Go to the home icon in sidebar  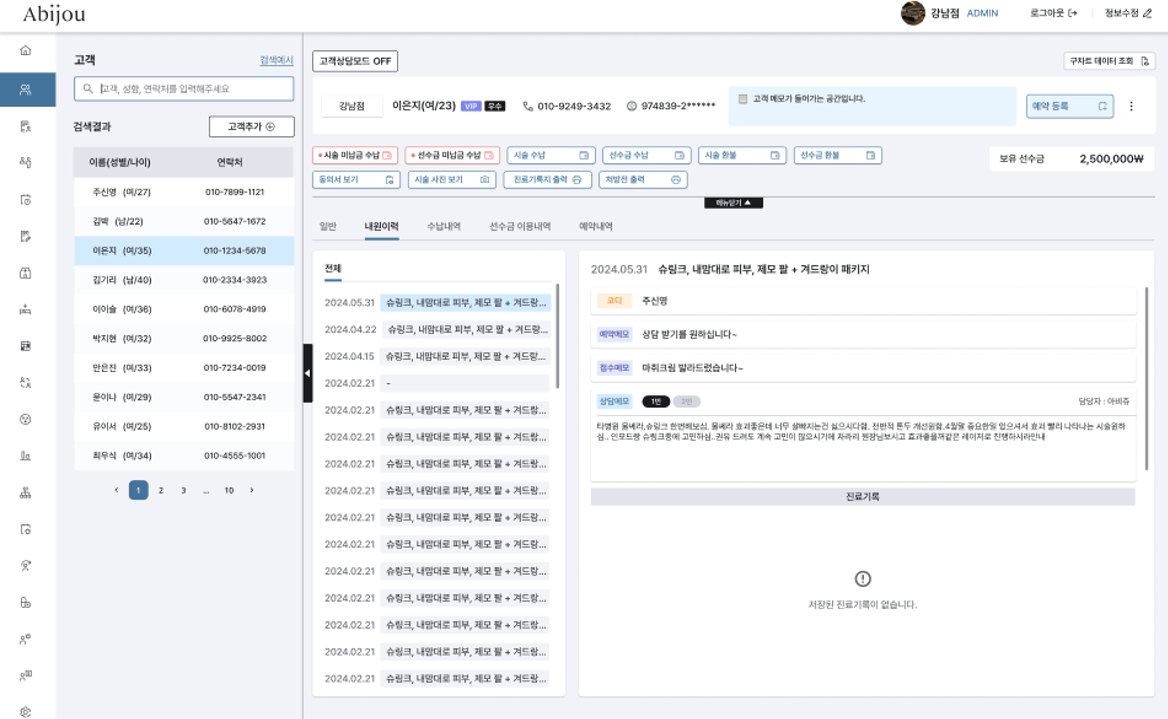point(25,51)
